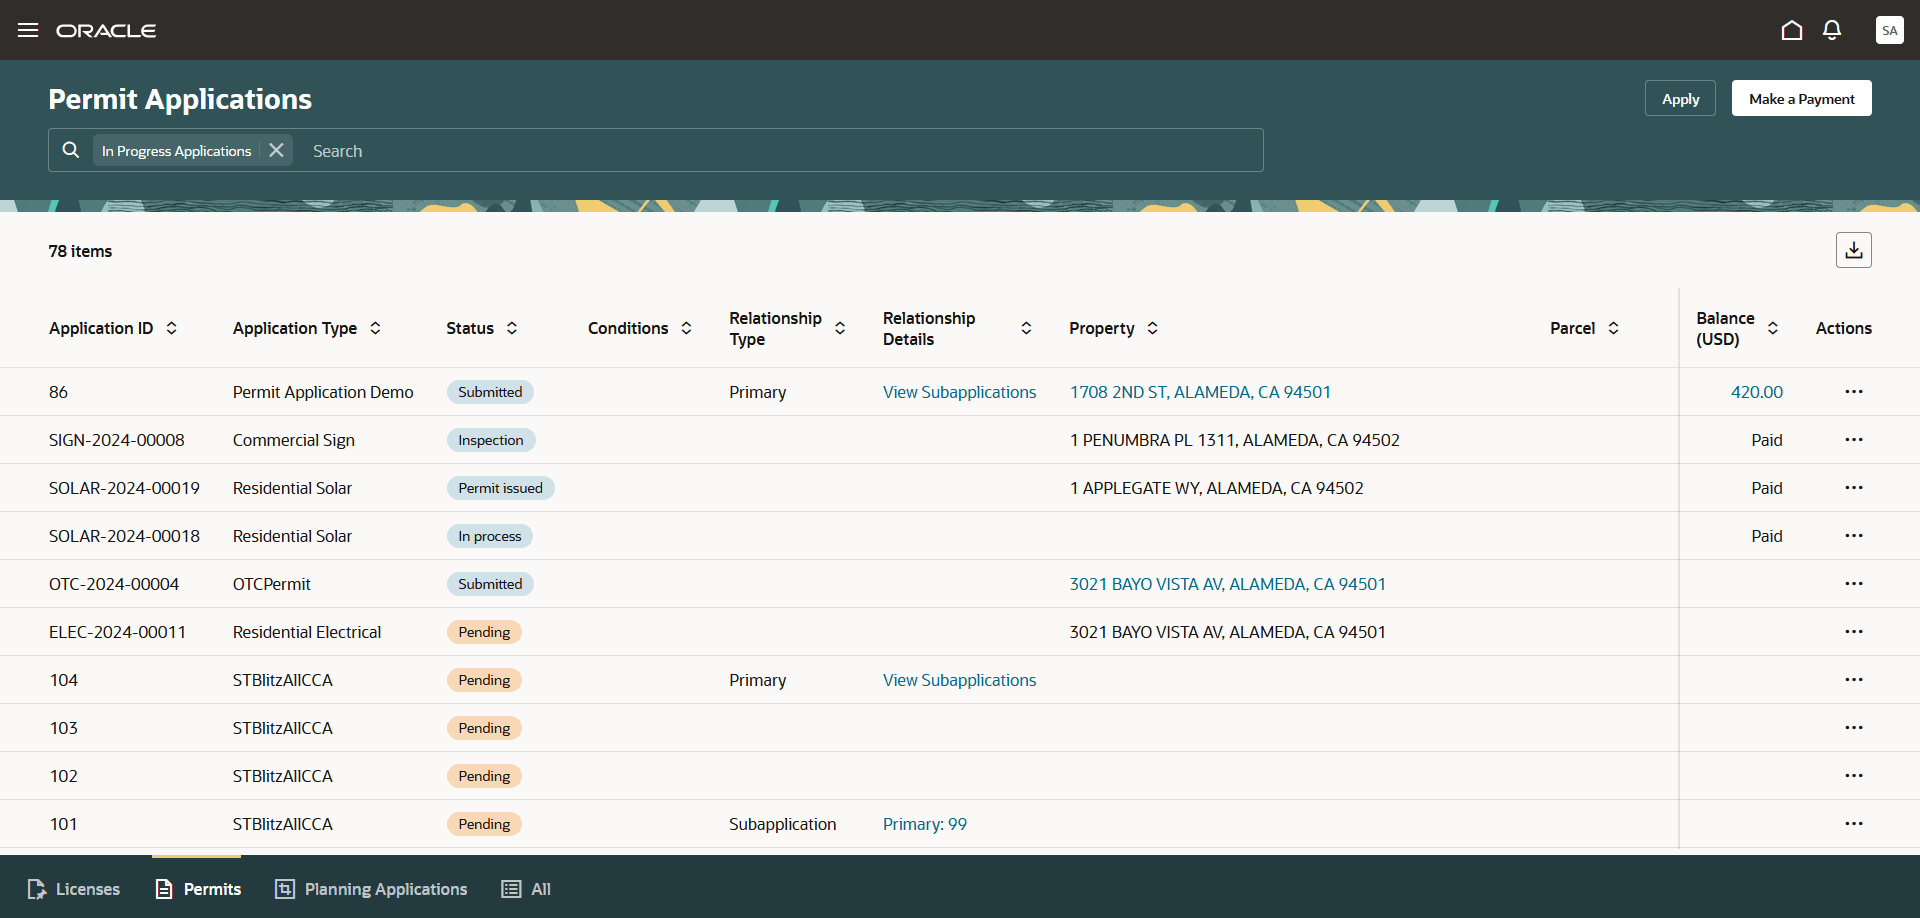Switch to the Licenses tab
The width and height of the screenshot is (1920, 918).
[73, 889]
